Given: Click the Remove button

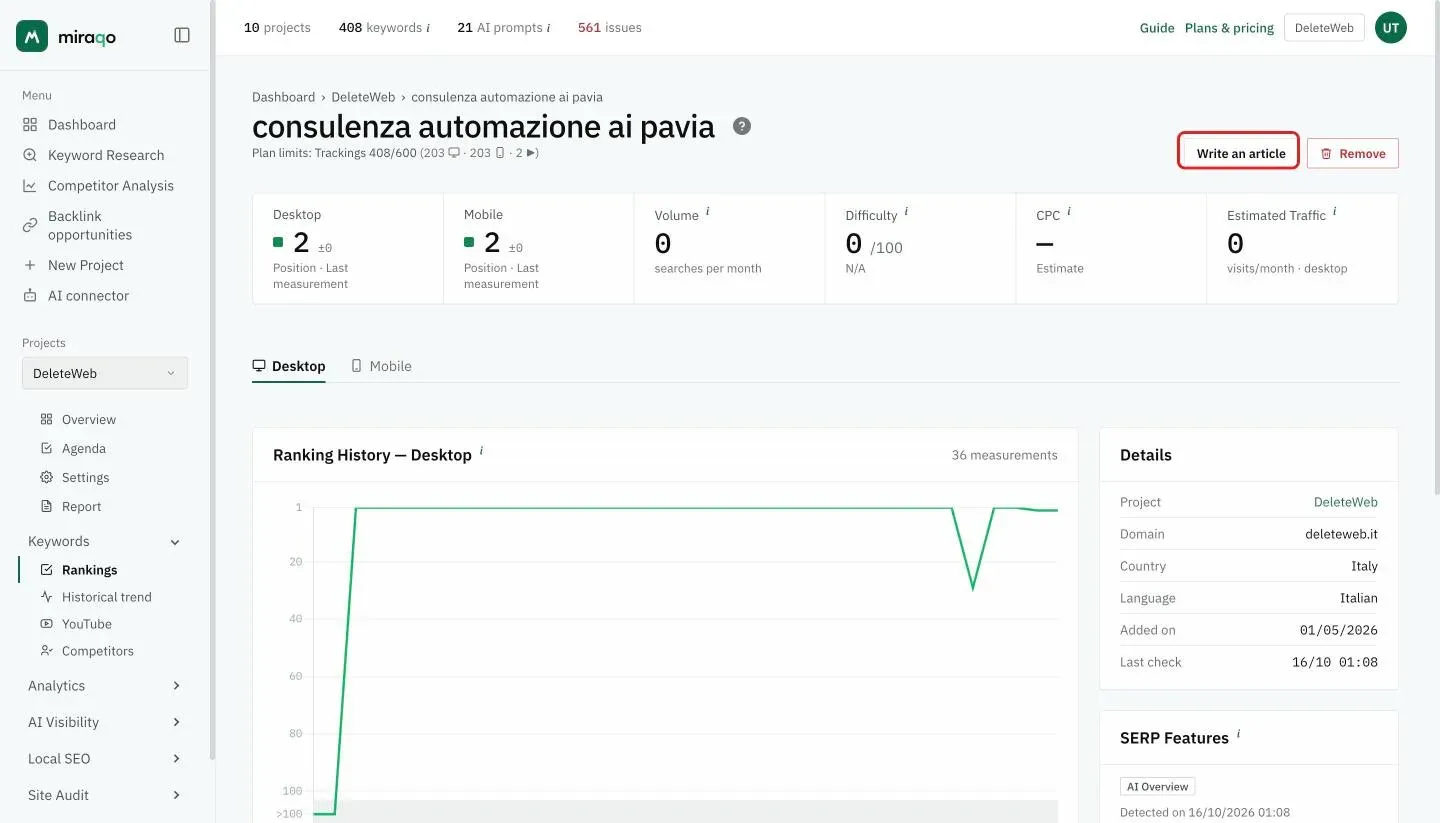Looking at the screenshot, I should pos(1352,153).
